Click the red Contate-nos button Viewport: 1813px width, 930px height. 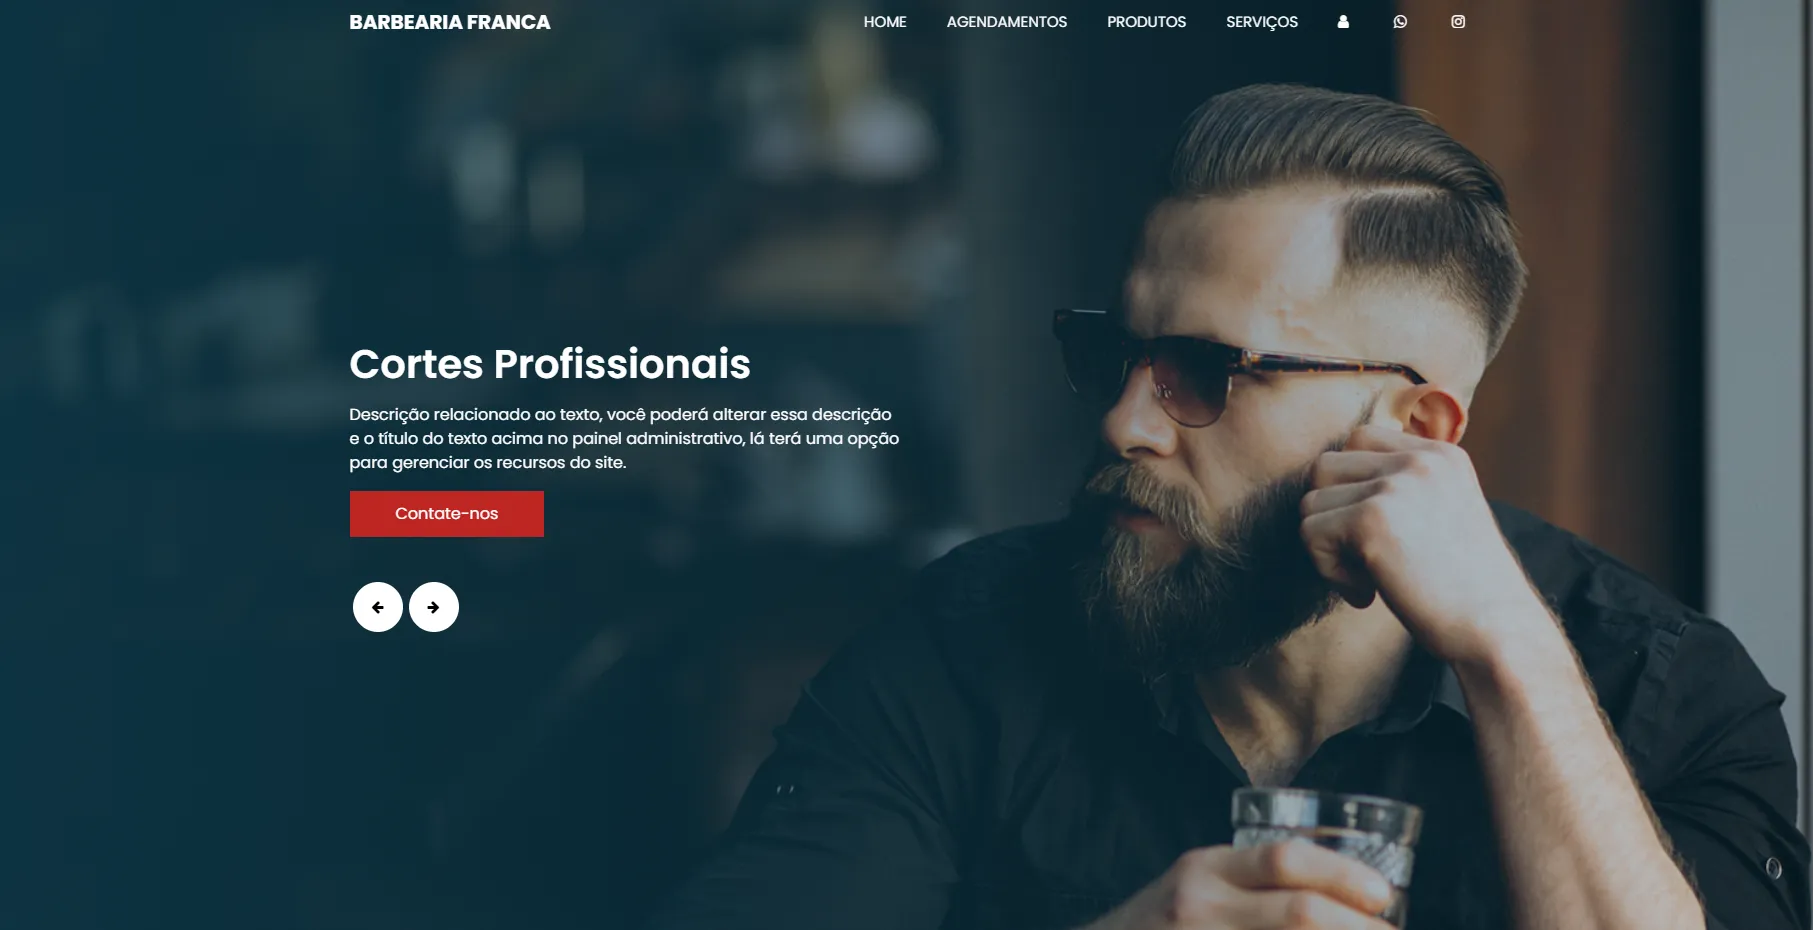[x=447, y=514]
